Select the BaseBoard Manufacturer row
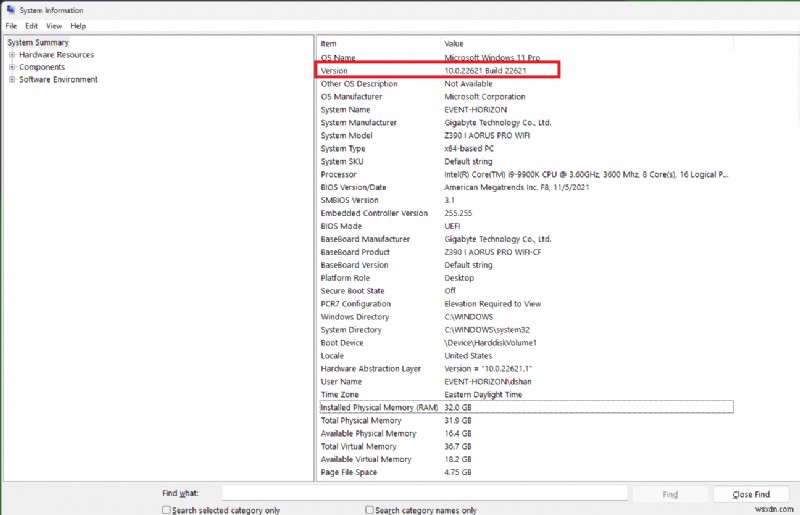The height and width of the screenshot is (515, 800). click(x=525, y=239)
